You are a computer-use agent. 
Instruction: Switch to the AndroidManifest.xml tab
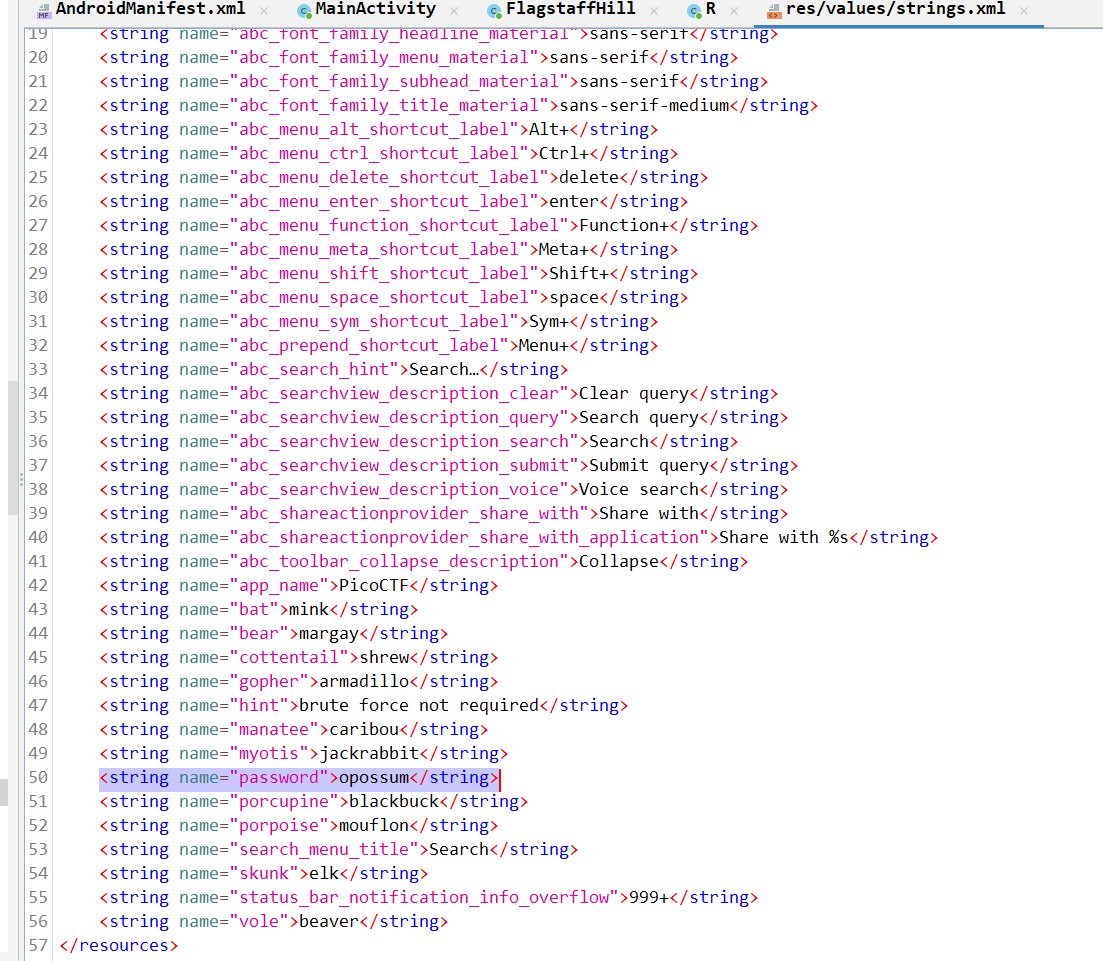click(152, 10)
